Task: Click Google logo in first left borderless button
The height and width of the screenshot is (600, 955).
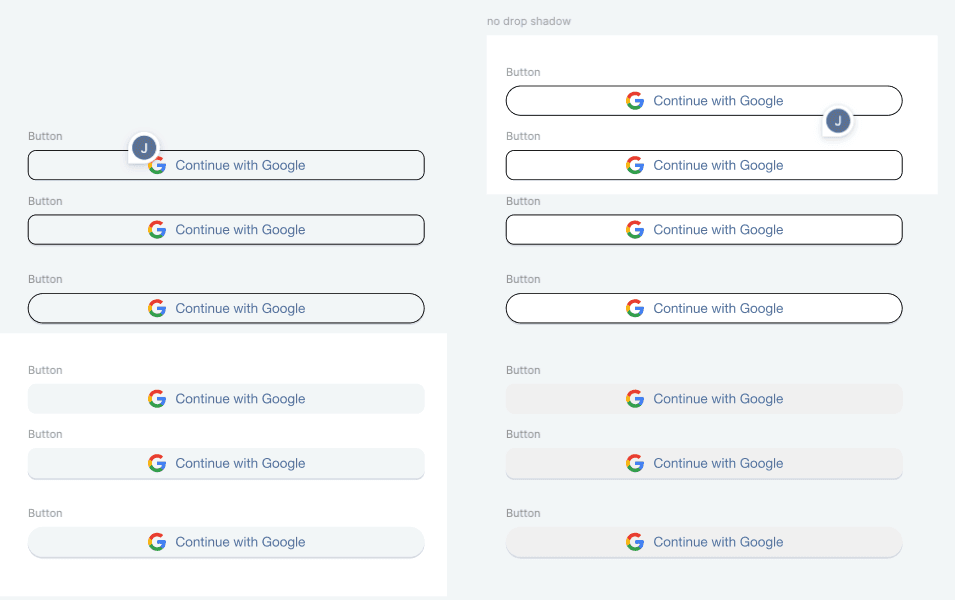Action: pos(157,399)
